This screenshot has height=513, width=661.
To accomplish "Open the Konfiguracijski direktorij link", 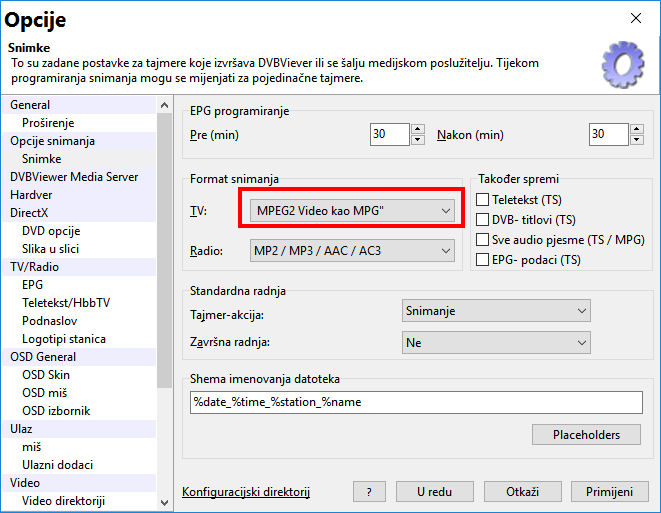I will [x=246, y=492].
